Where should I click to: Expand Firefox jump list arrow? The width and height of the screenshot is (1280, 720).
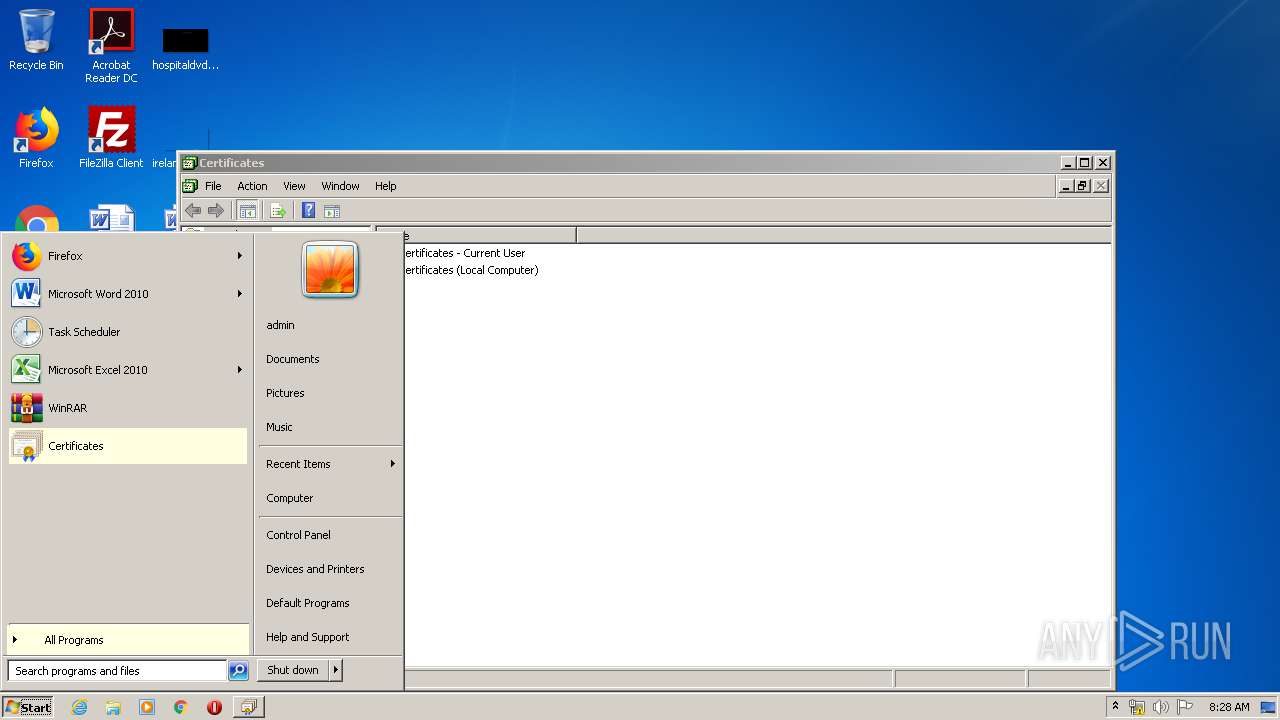(239, 256)
